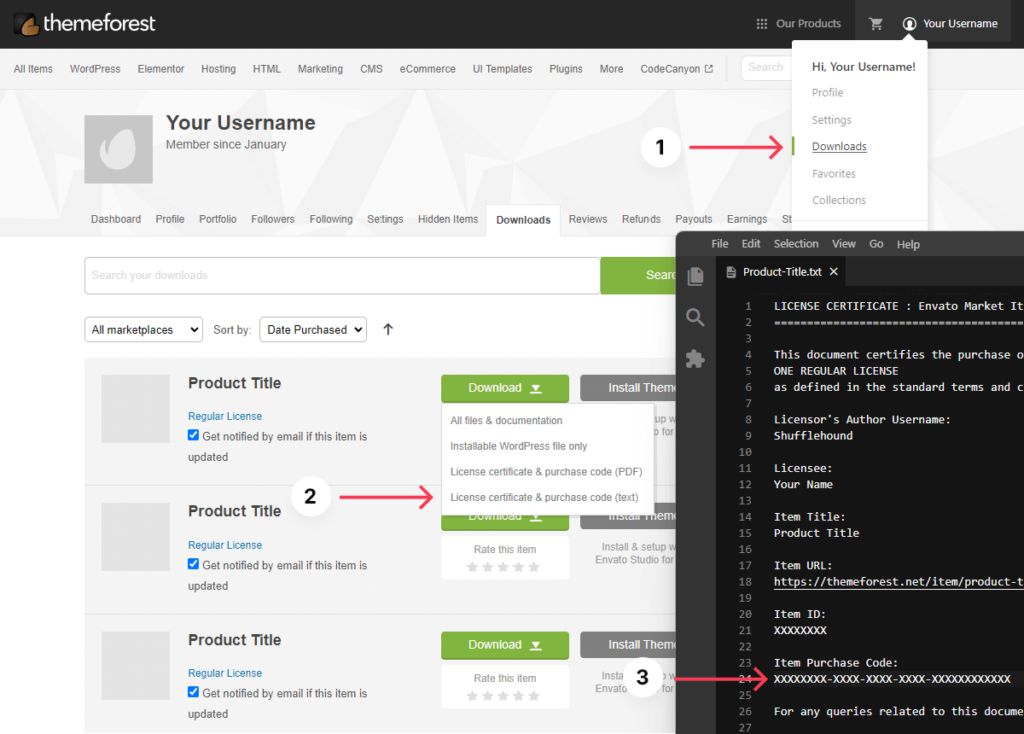Open the Your Username account menu

(x=951, y=24)
